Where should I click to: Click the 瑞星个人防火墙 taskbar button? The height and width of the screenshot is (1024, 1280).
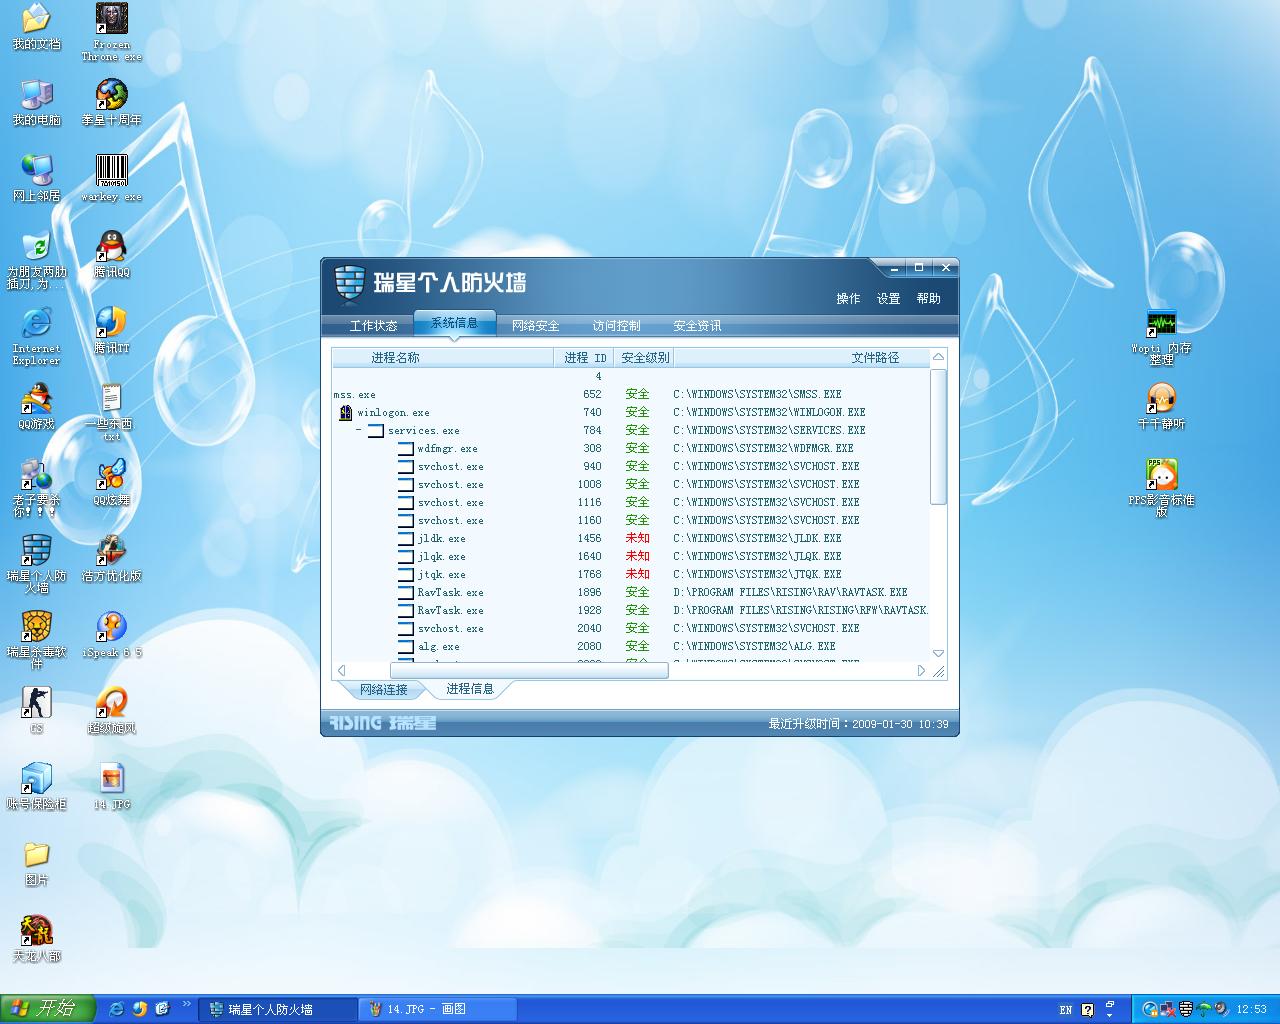click(278, 1009)
